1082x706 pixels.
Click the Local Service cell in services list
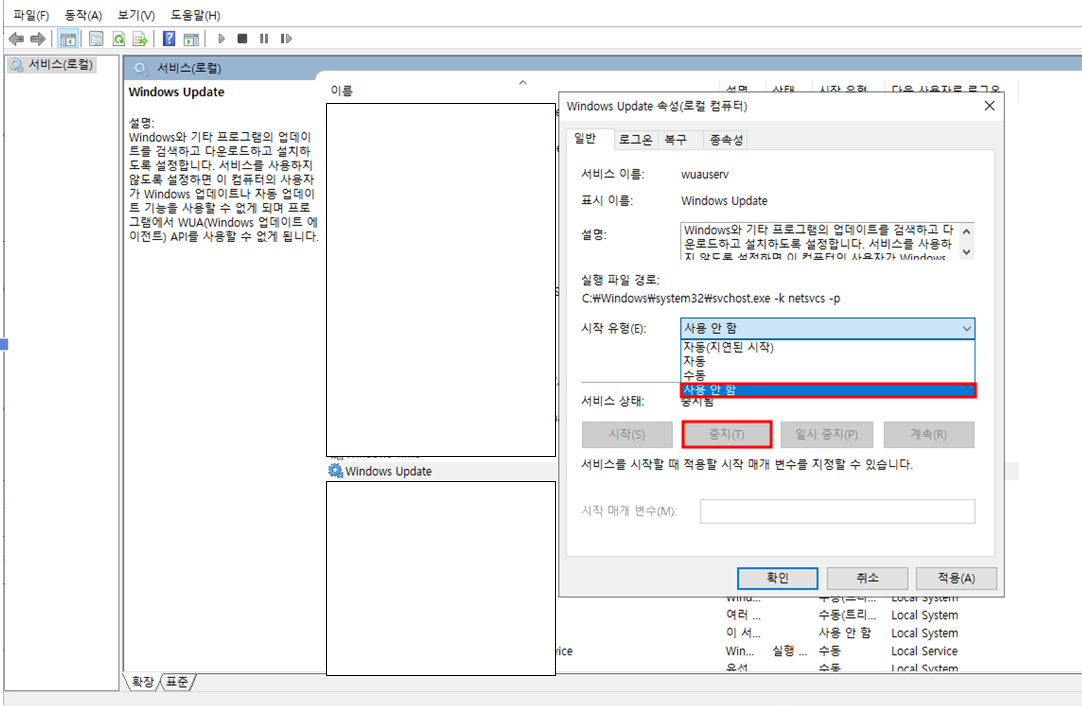(924, 651)
